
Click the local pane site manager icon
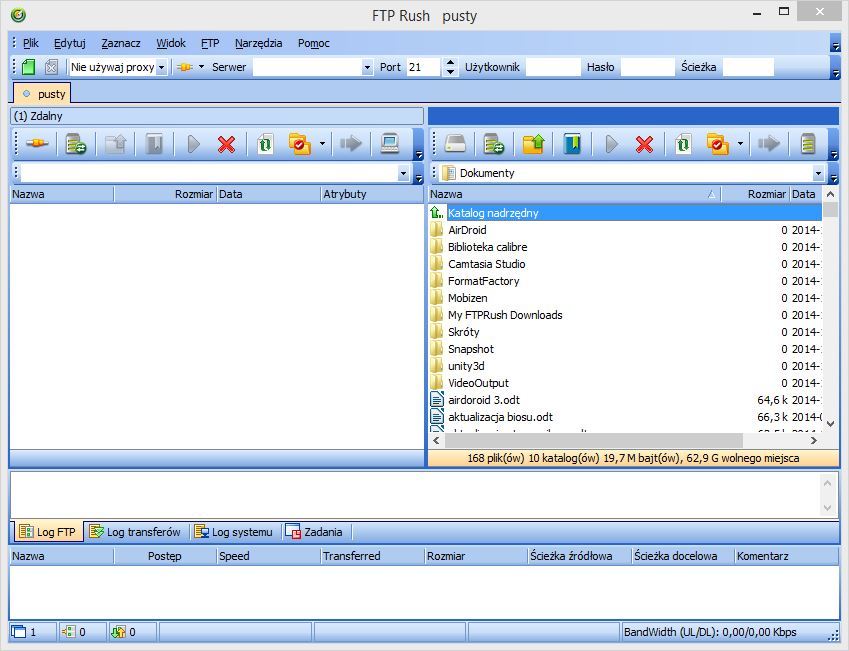click(494, 144)
